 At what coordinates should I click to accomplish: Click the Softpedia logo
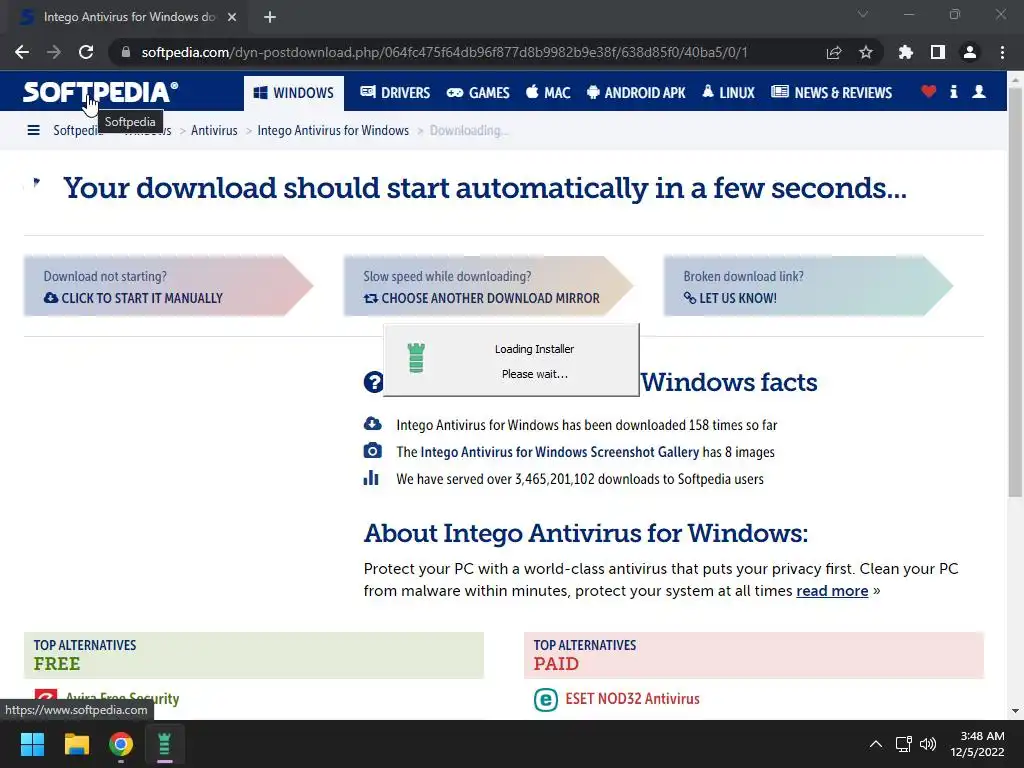[x=100, y=92]
